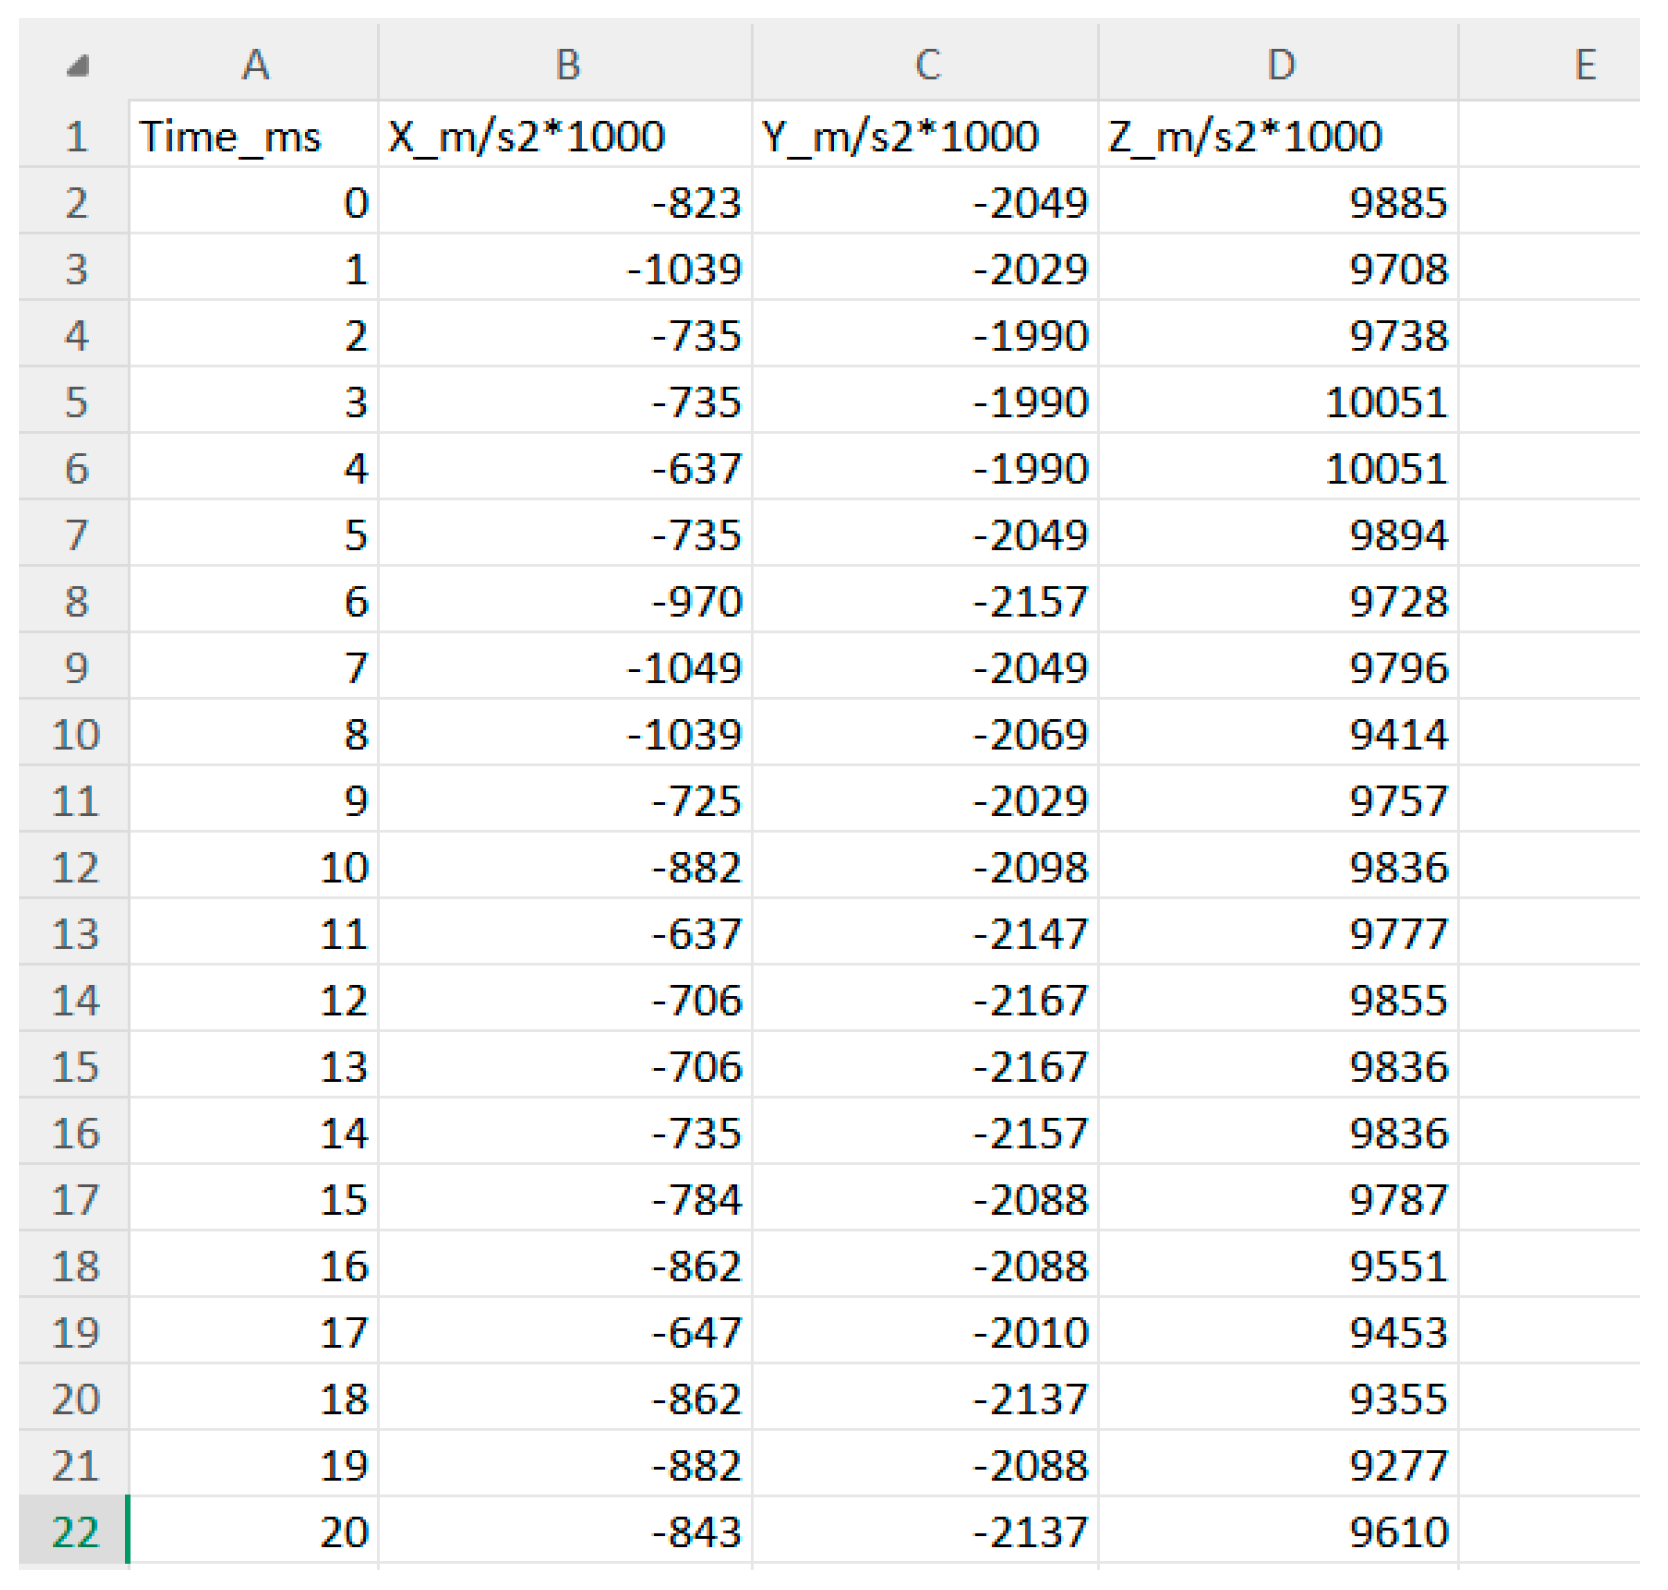
Task: Select row 22 header
Action: (x=75, y=1531)
